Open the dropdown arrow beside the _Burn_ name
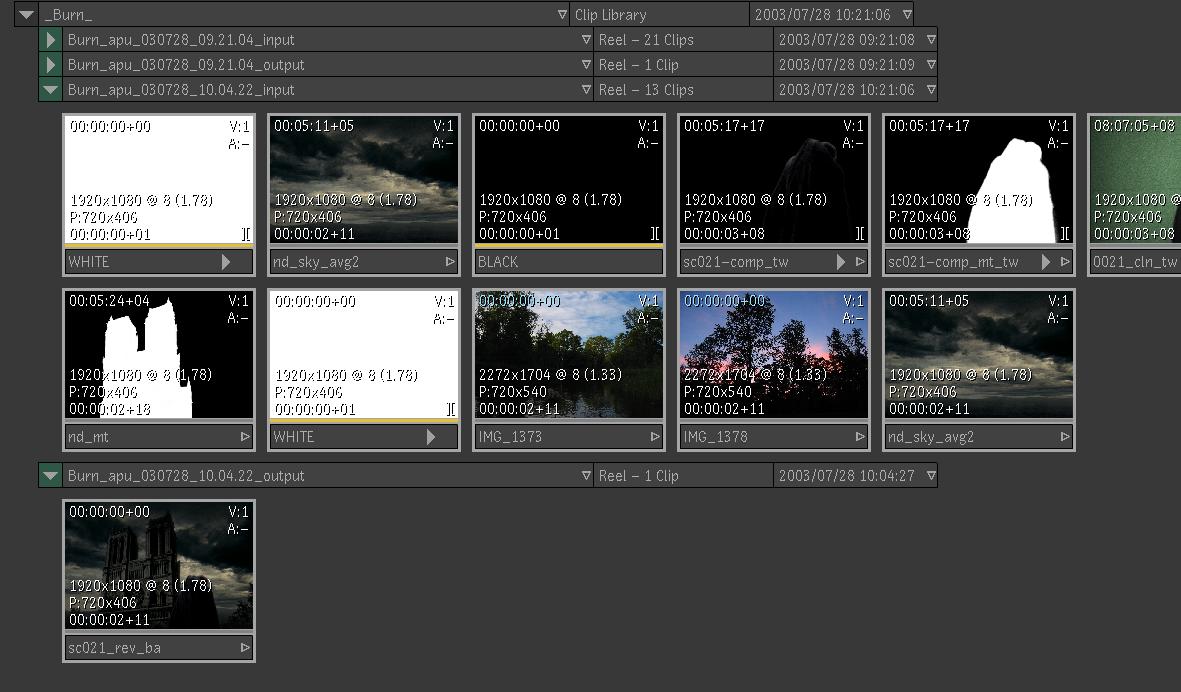This screenshot has height=692, width=1181. [x=562, y=14]
